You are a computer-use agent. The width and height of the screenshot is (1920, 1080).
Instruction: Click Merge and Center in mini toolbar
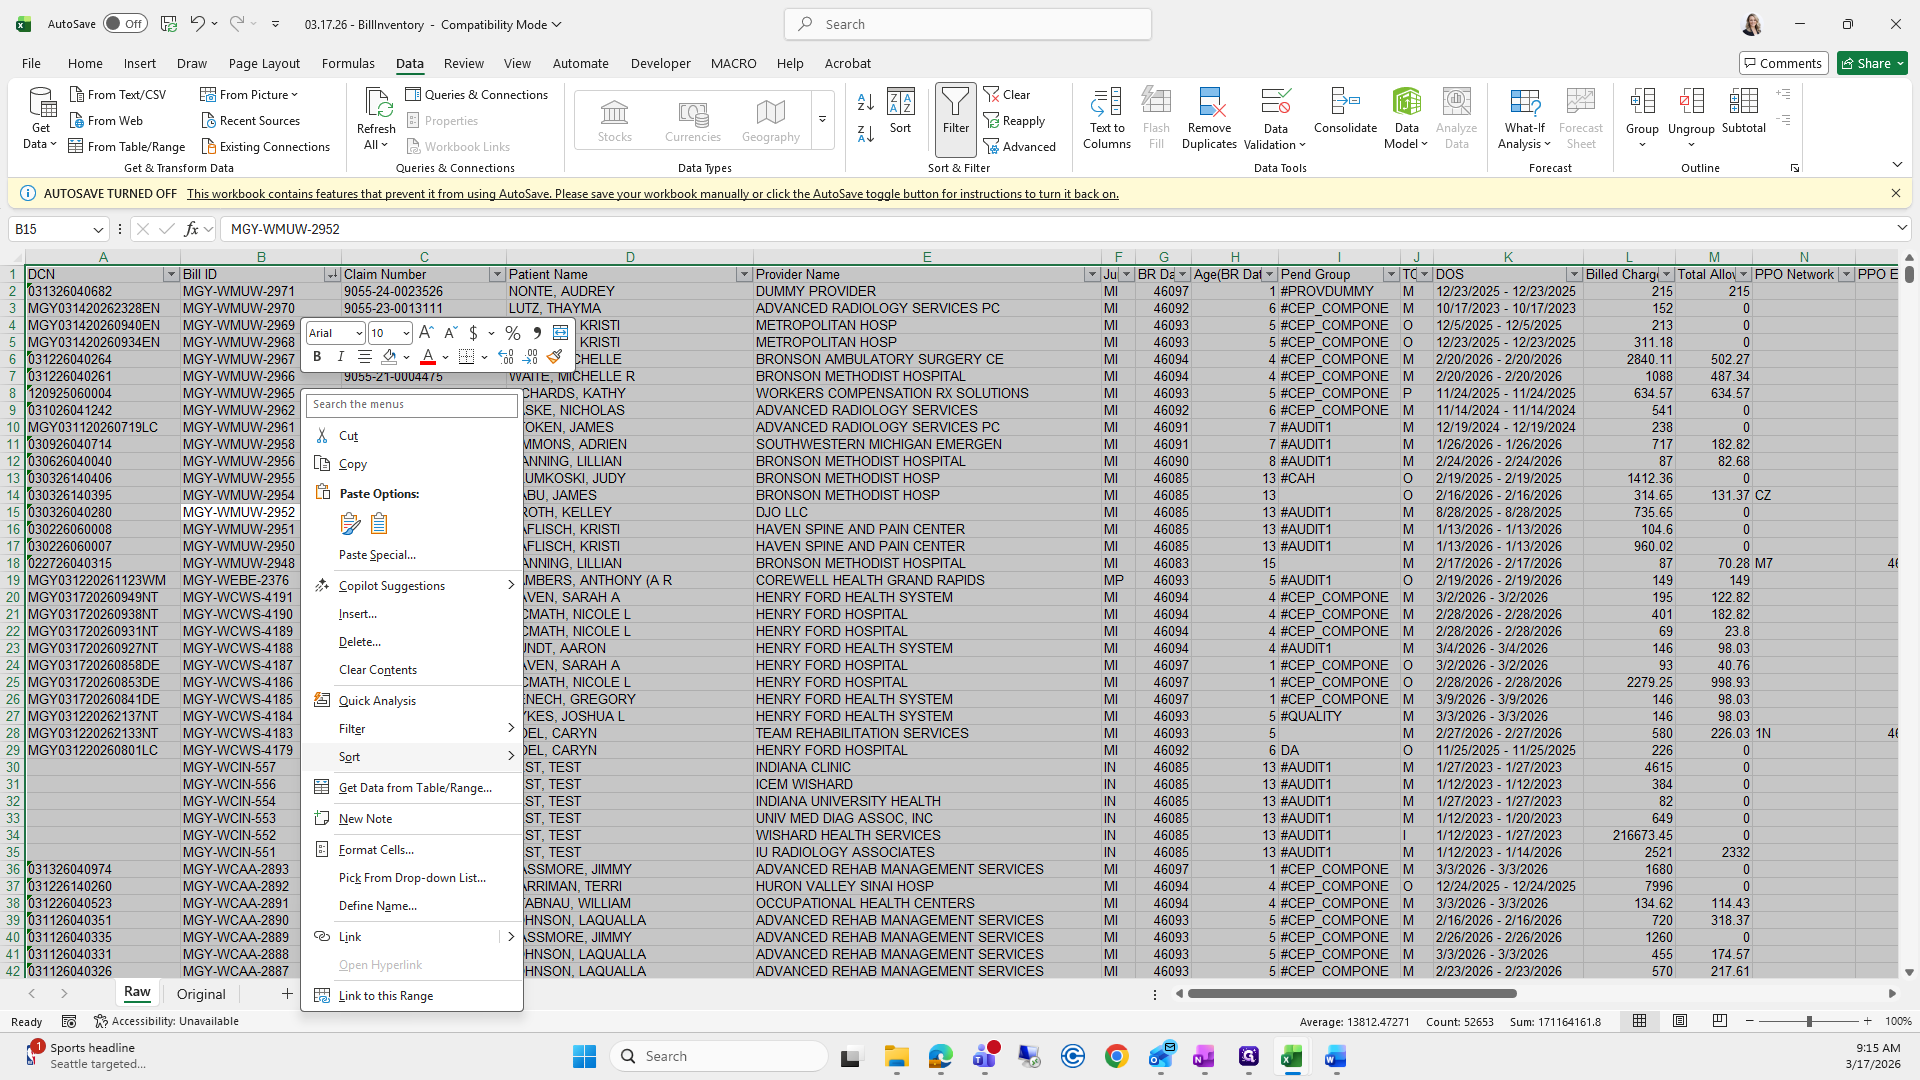pyautogui.click(x=560, y=333)
